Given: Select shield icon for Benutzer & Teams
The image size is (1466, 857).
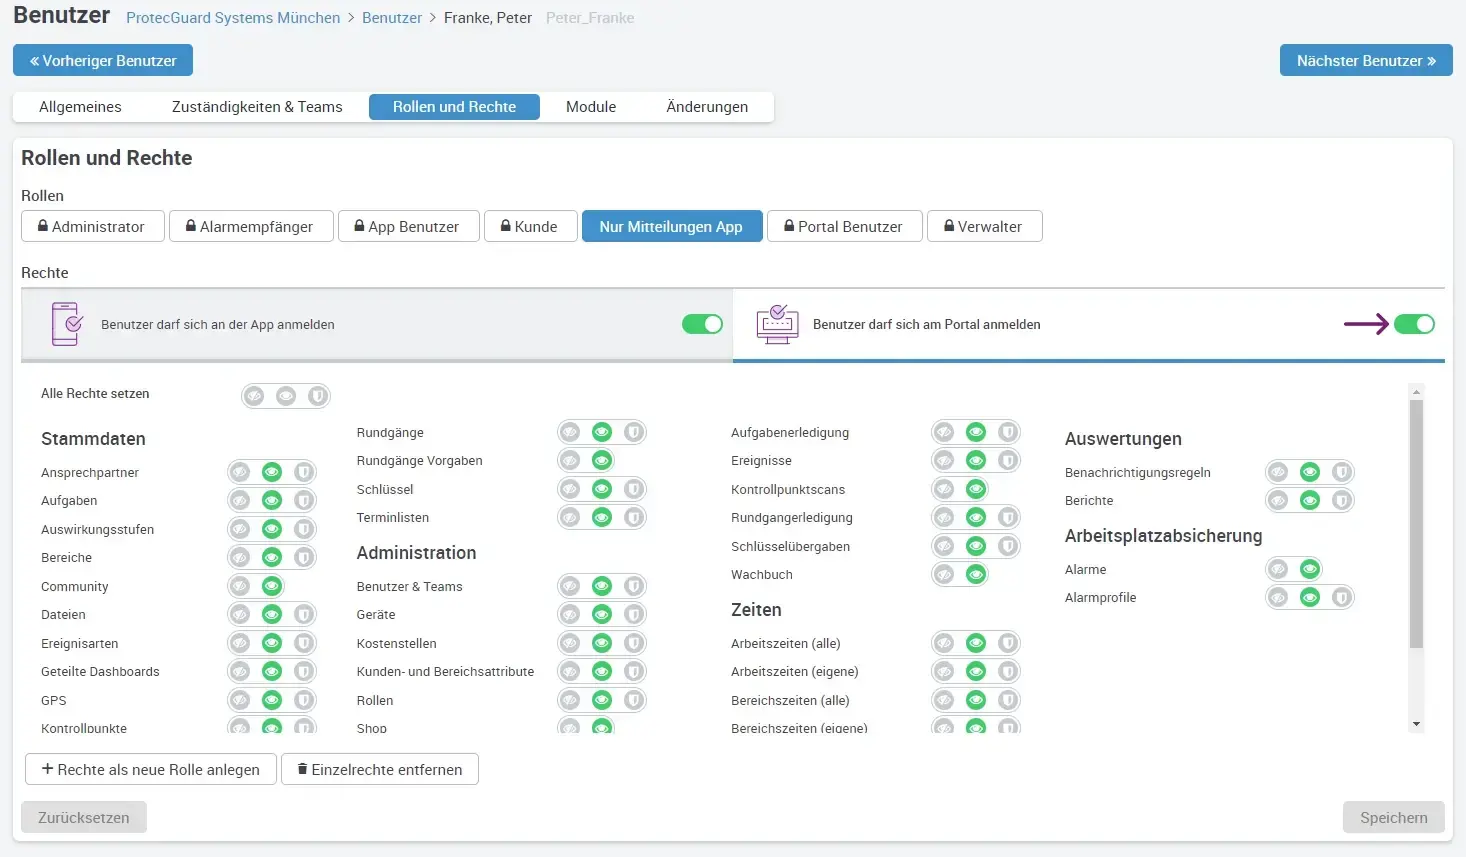Looking at the screenshot, I should [x=633, y=586].
